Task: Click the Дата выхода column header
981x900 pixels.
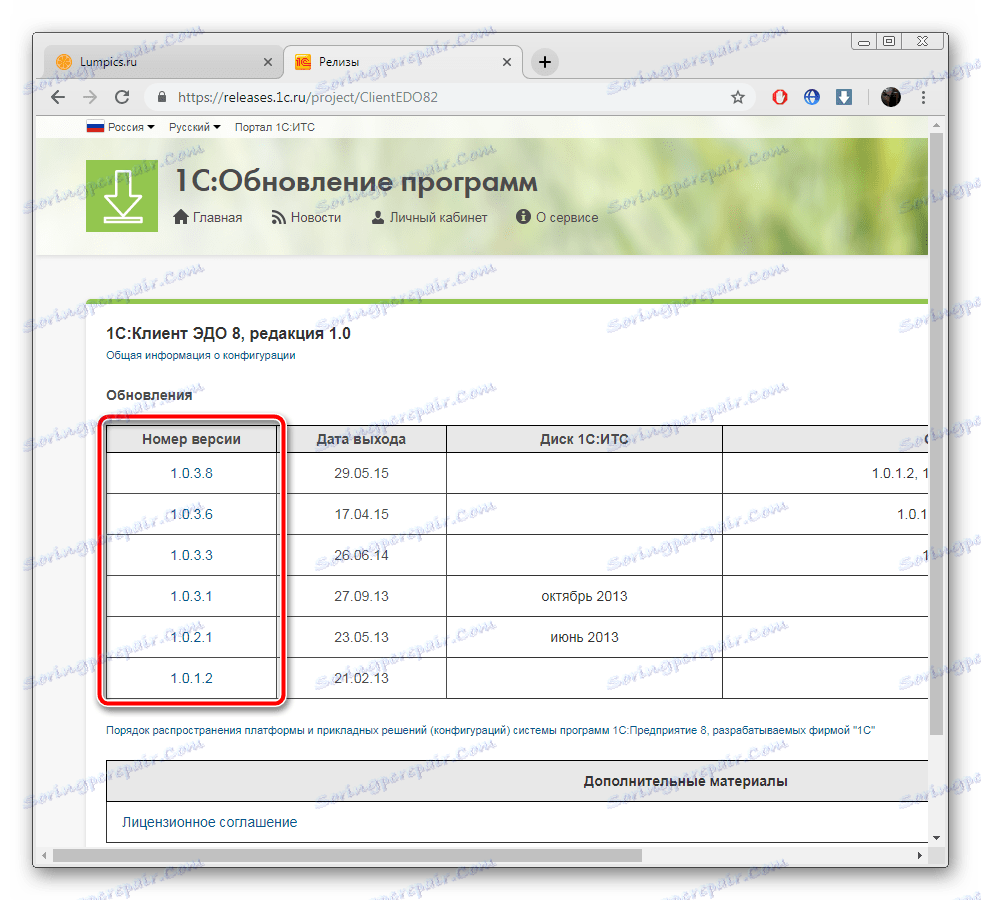Action: 361,439
